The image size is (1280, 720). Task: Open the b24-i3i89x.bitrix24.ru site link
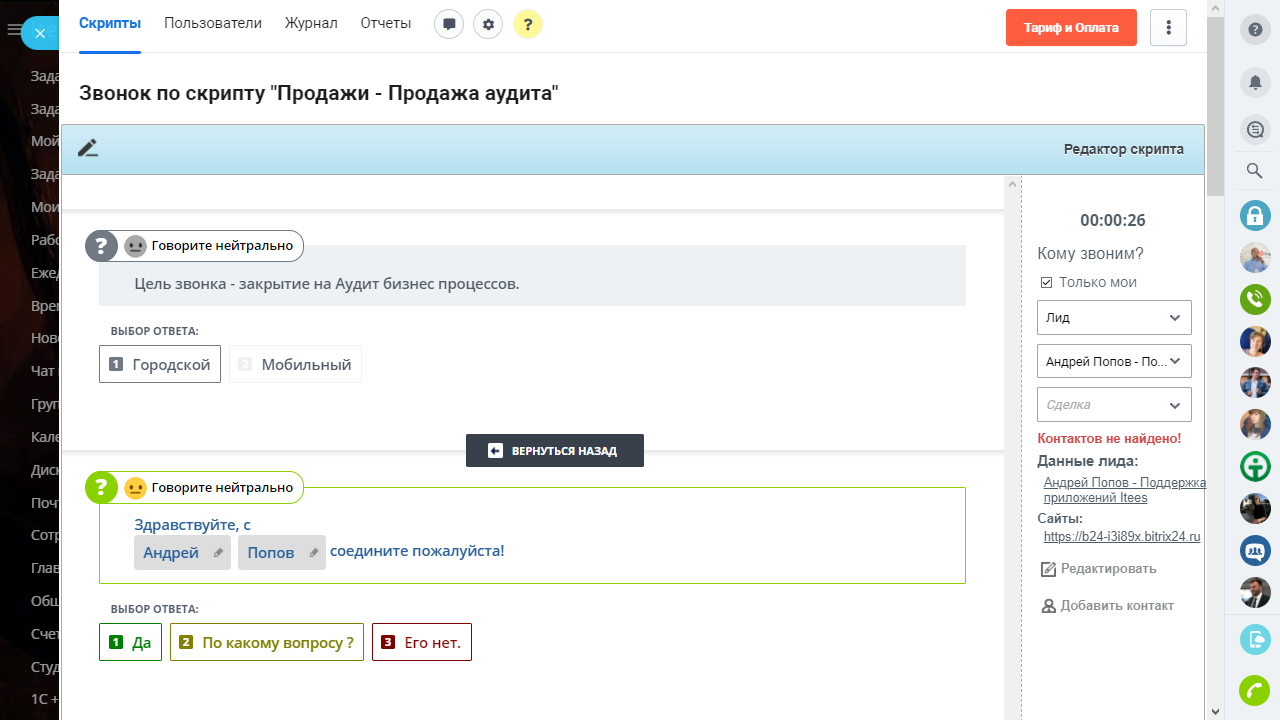[x=1122, y=537]
